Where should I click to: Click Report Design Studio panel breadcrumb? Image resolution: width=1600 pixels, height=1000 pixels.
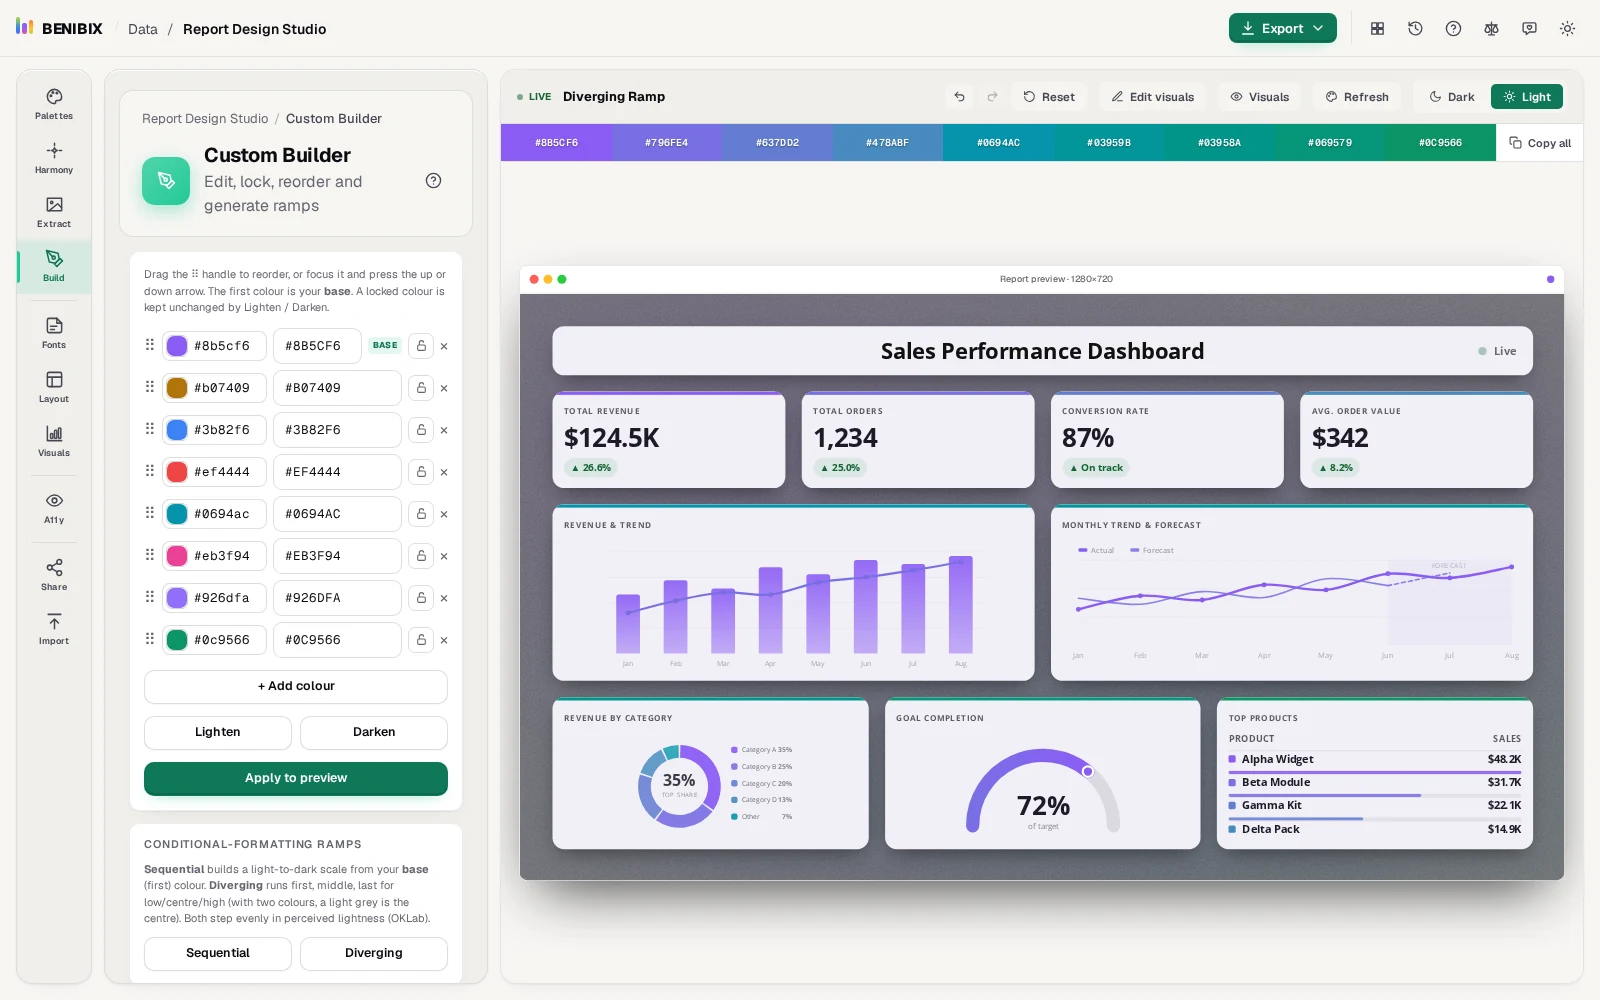[205, 119]
